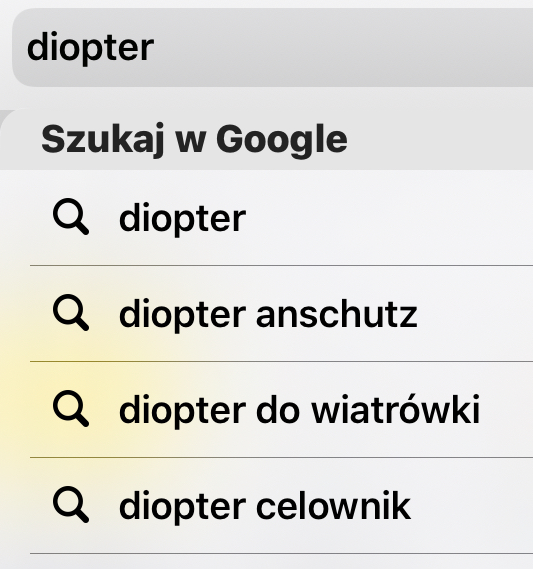Click the search icon beside 'diopter celownik'
The height and width of the screenshot is (569, 533).
(71, 504)
